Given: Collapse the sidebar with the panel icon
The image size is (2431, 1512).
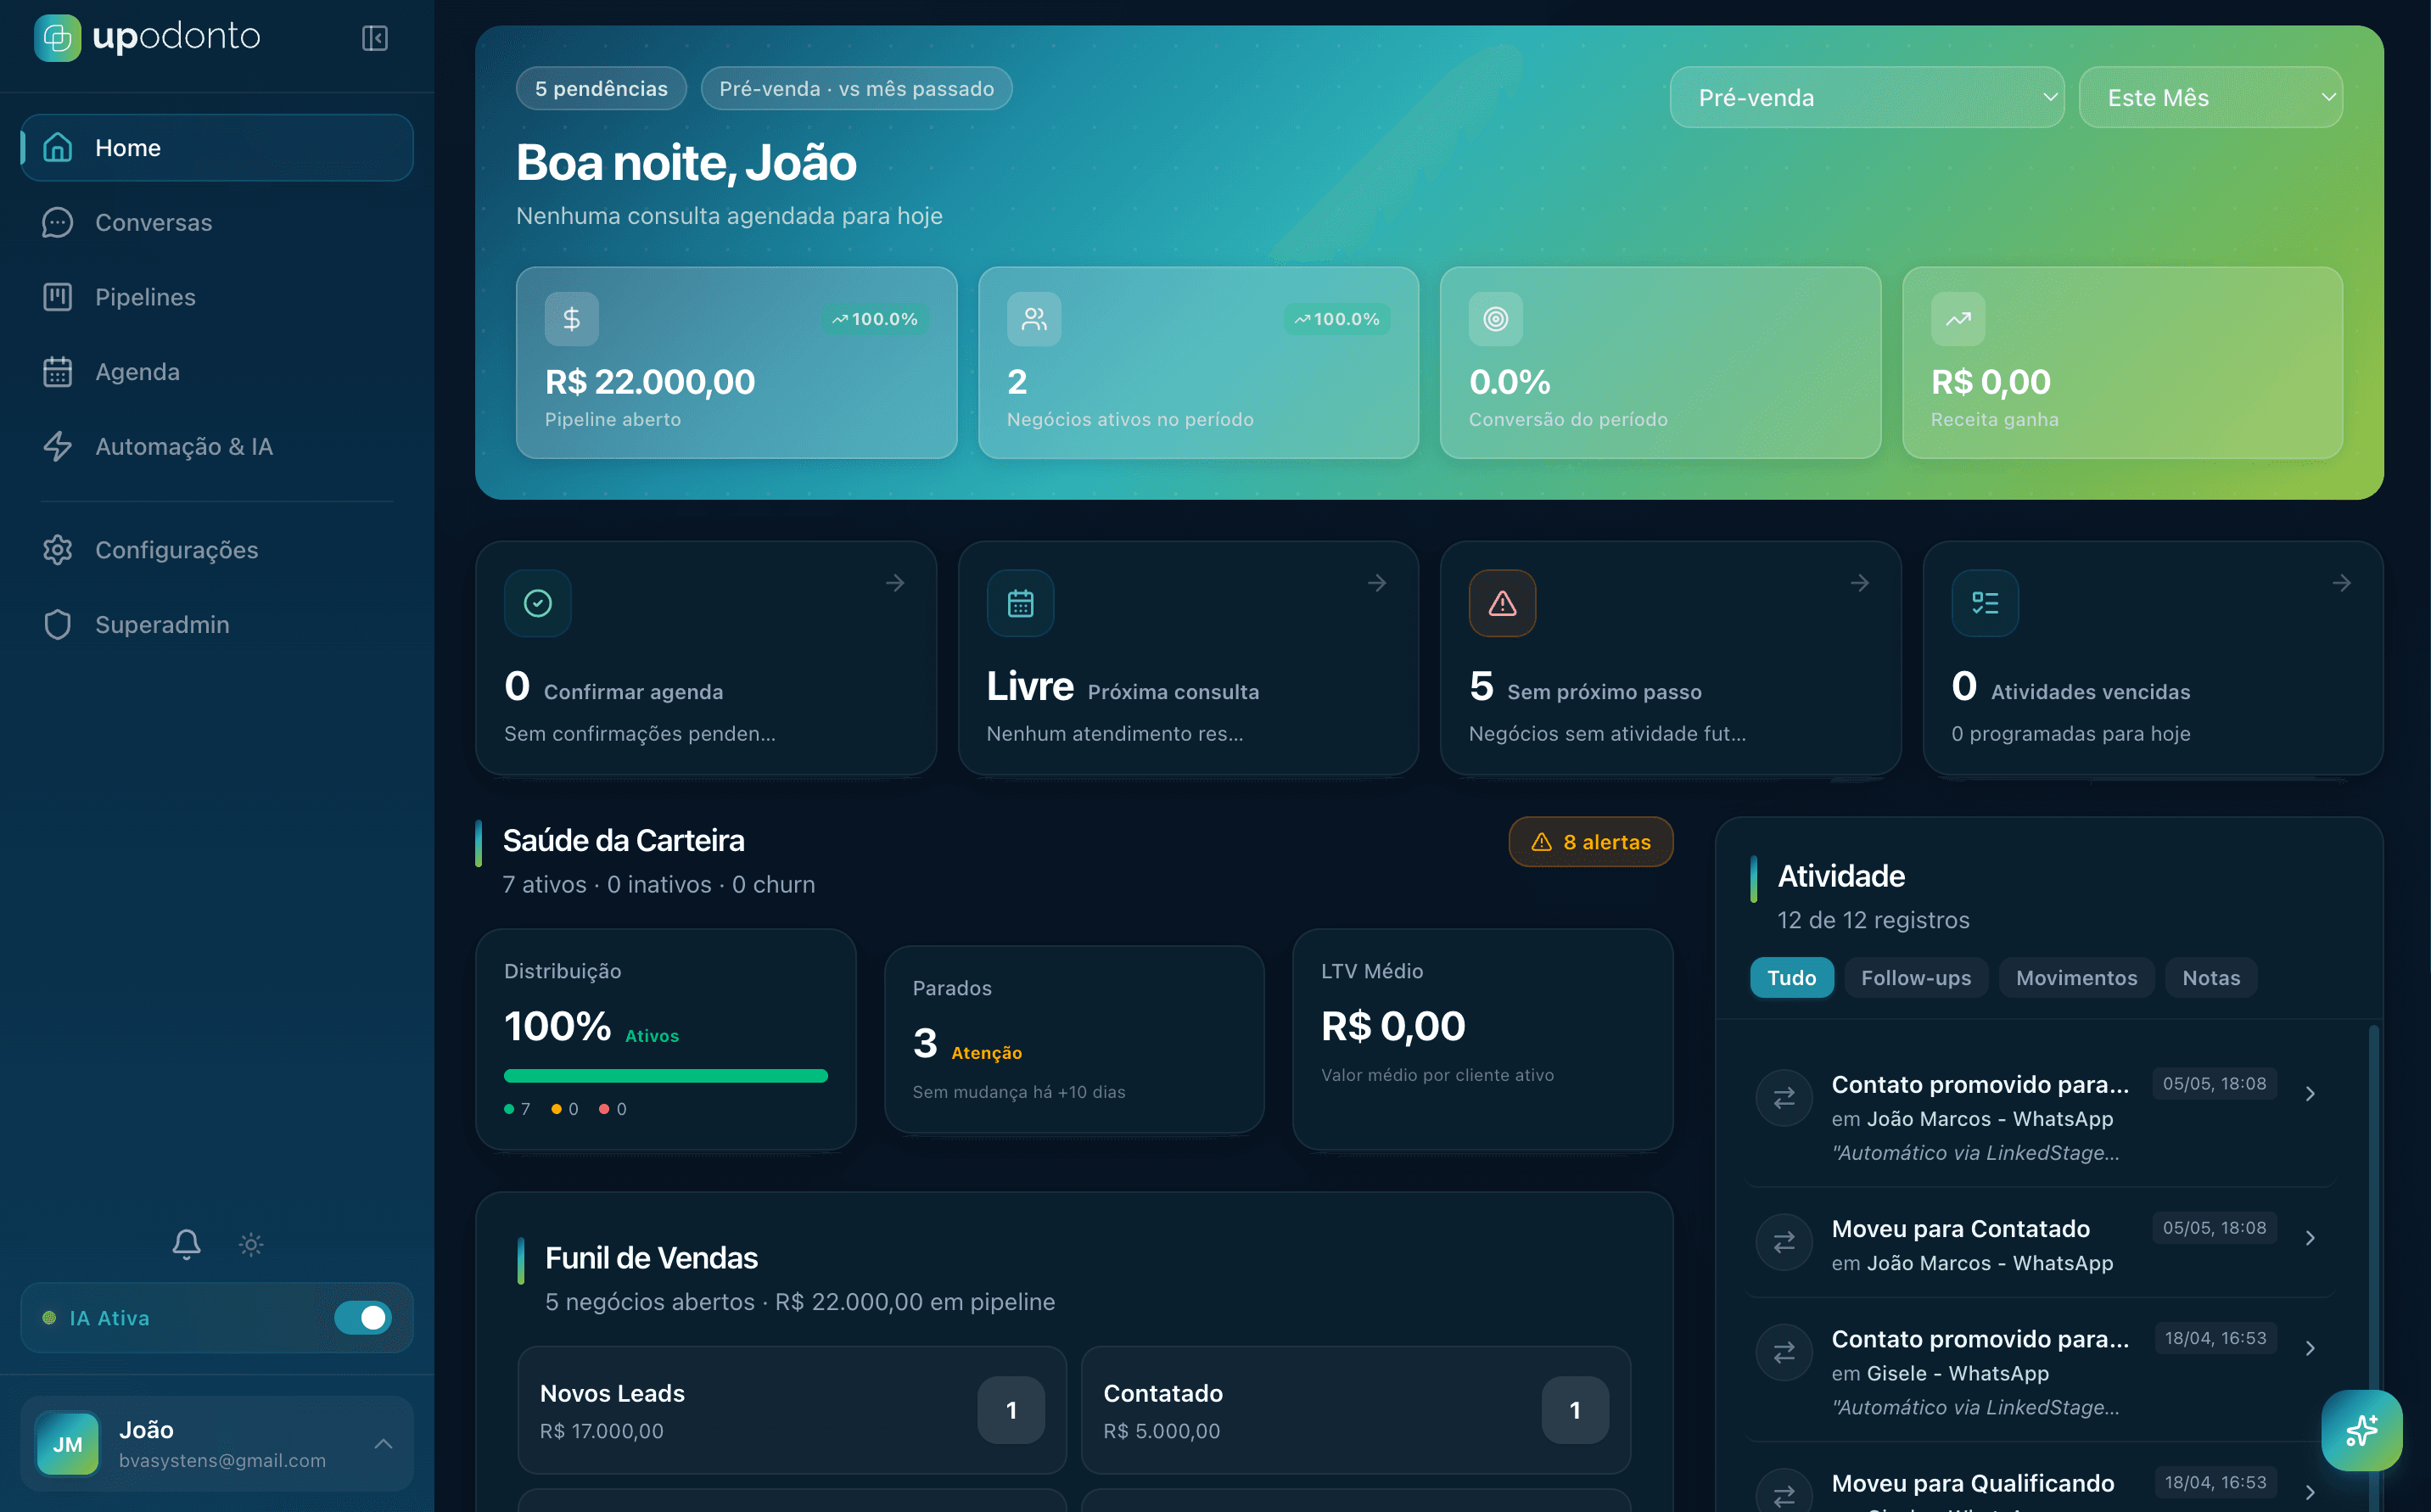Looking at the screenshot, I should (375, 38).
